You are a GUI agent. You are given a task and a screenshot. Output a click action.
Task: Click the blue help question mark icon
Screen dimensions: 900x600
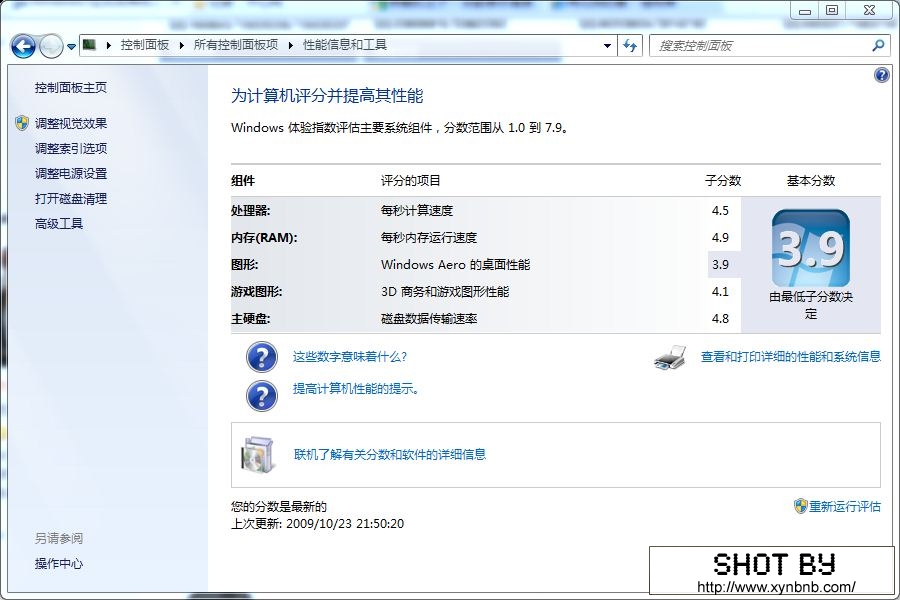[881, 75]
